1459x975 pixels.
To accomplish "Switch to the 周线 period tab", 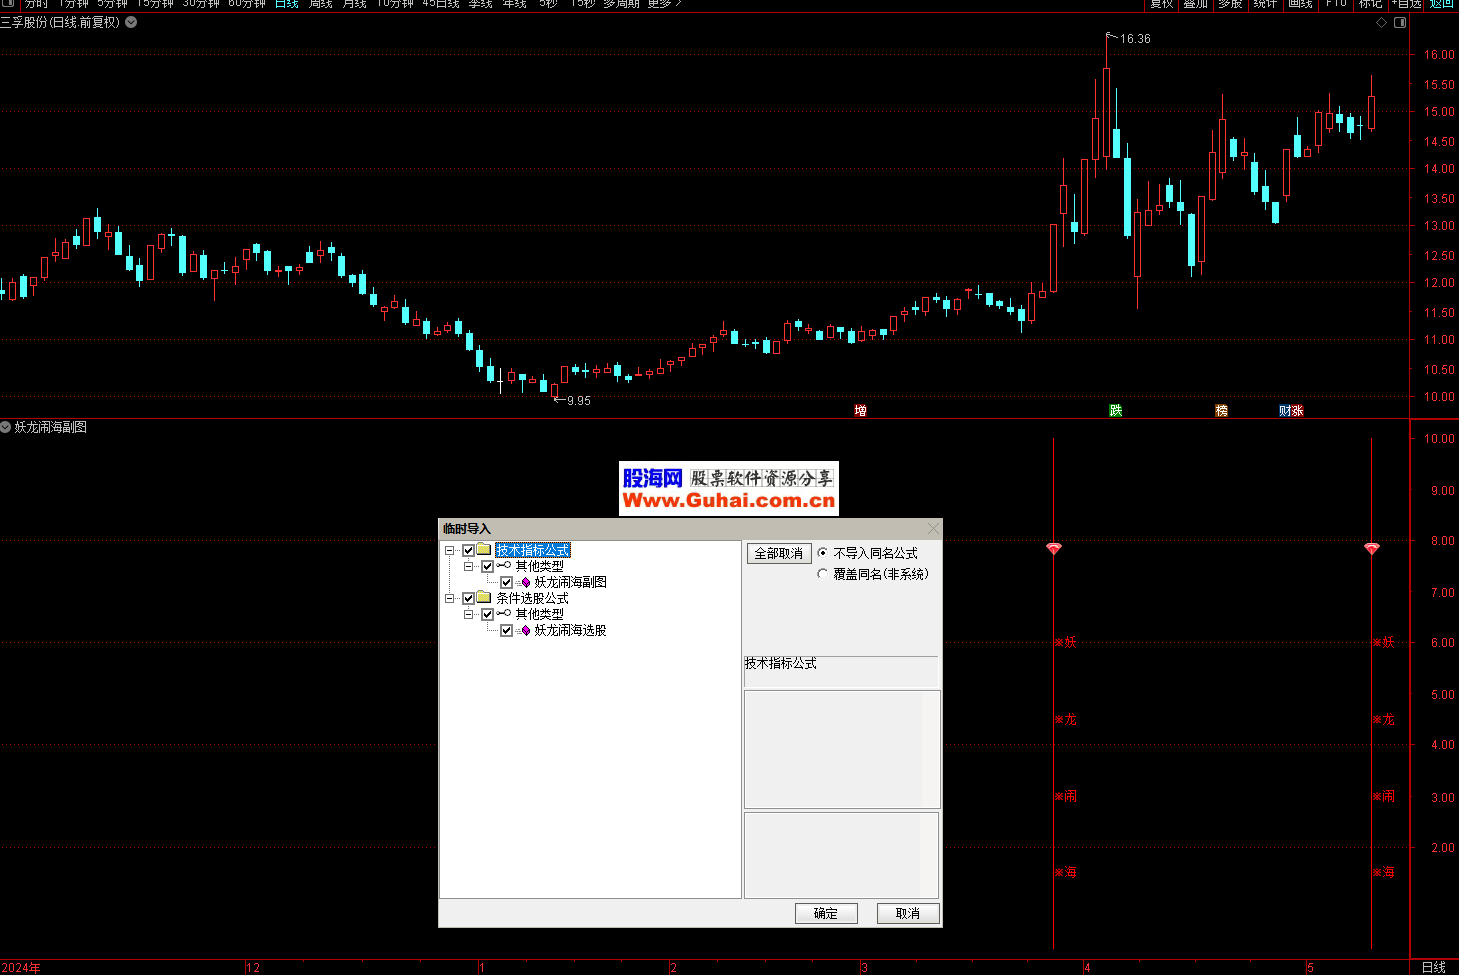I will tap(320, 4).
